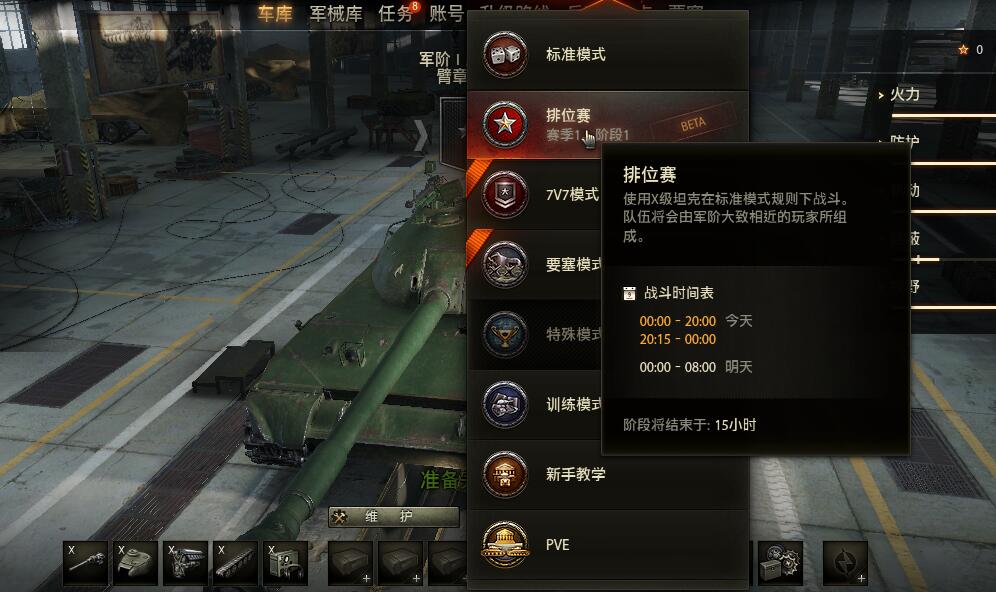The image size is (996, 592).
Task: Select the 标准模式 dice icon
Action: click(x=505, y=55)
